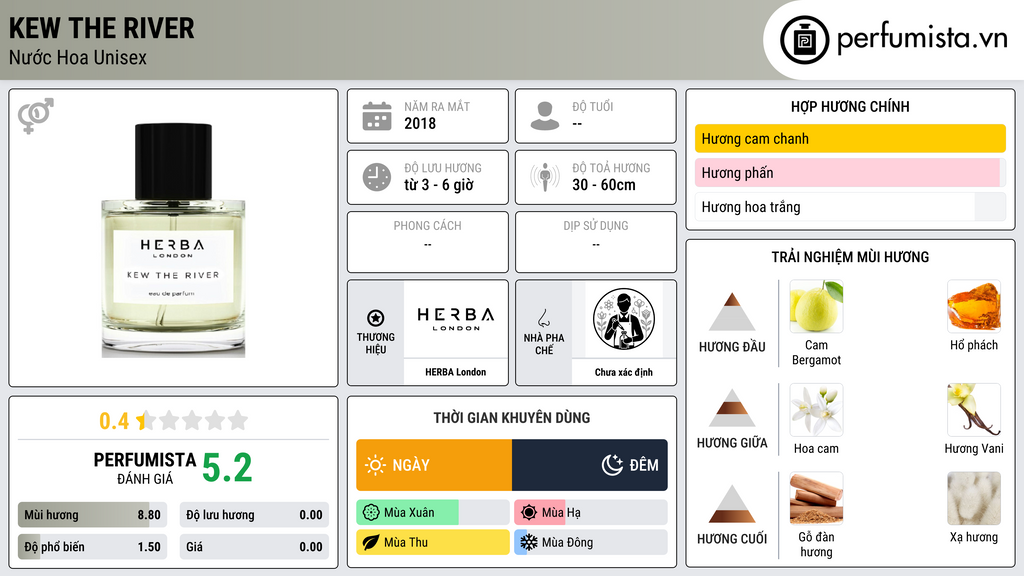1024x576 pixels.
Task: Click the green Perfumista score 5.2
Action: [227, 468]
